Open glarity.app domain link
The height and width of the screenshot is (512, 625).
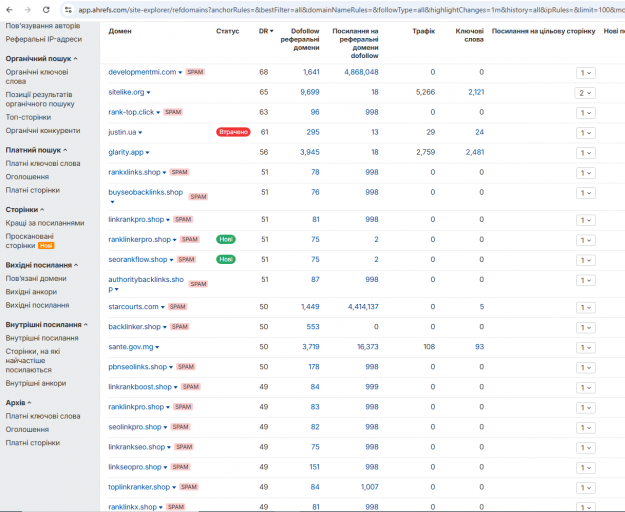pos(126,152)
